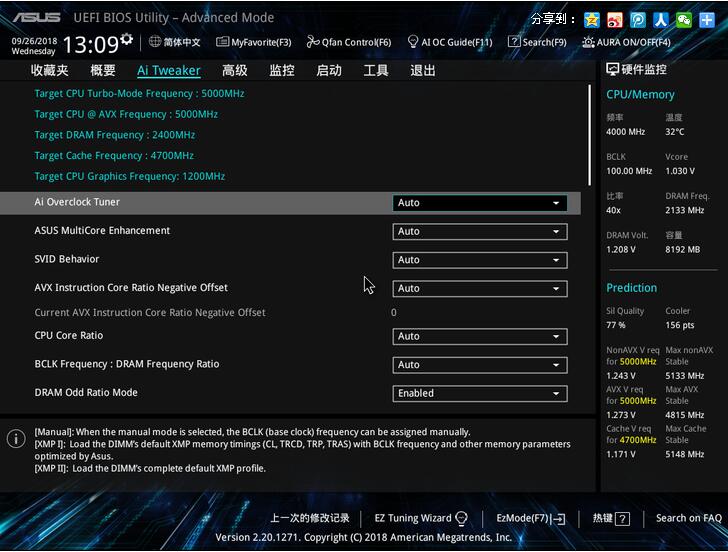Select DRAM Odd Ratio Mode label
This screenshot has width=728, height=552.
[x=86, y=392]
